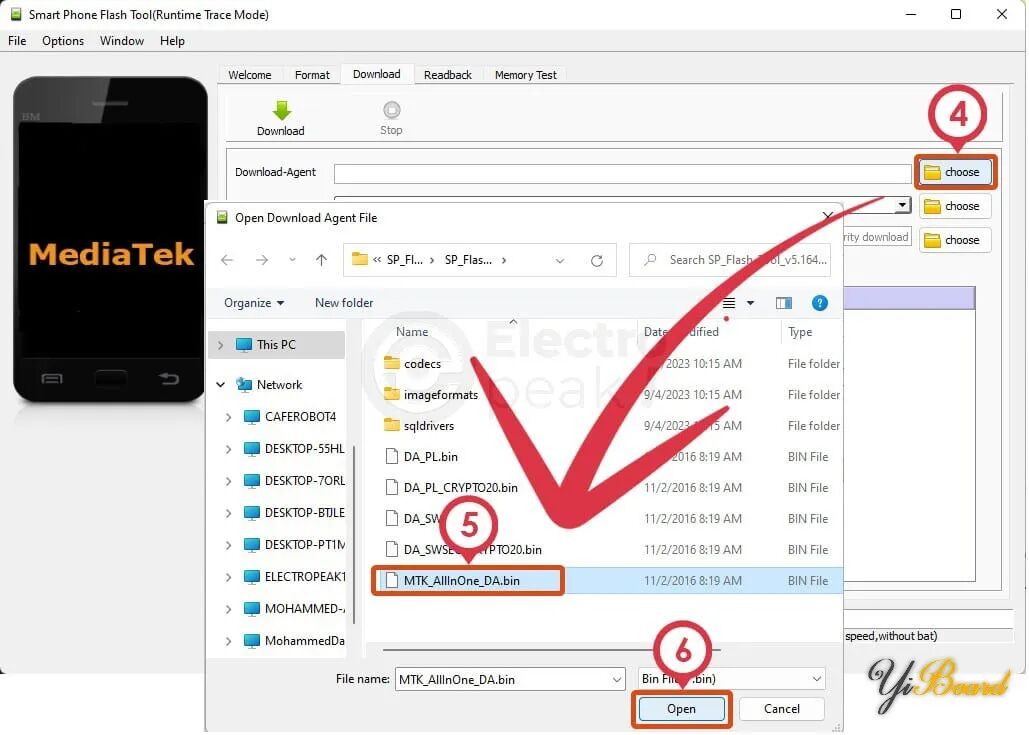The width and height of the screenshot is (1029, 735).
Task: Expand the This PC tree node
Action: pyautogui.click(x=221, y=345)
